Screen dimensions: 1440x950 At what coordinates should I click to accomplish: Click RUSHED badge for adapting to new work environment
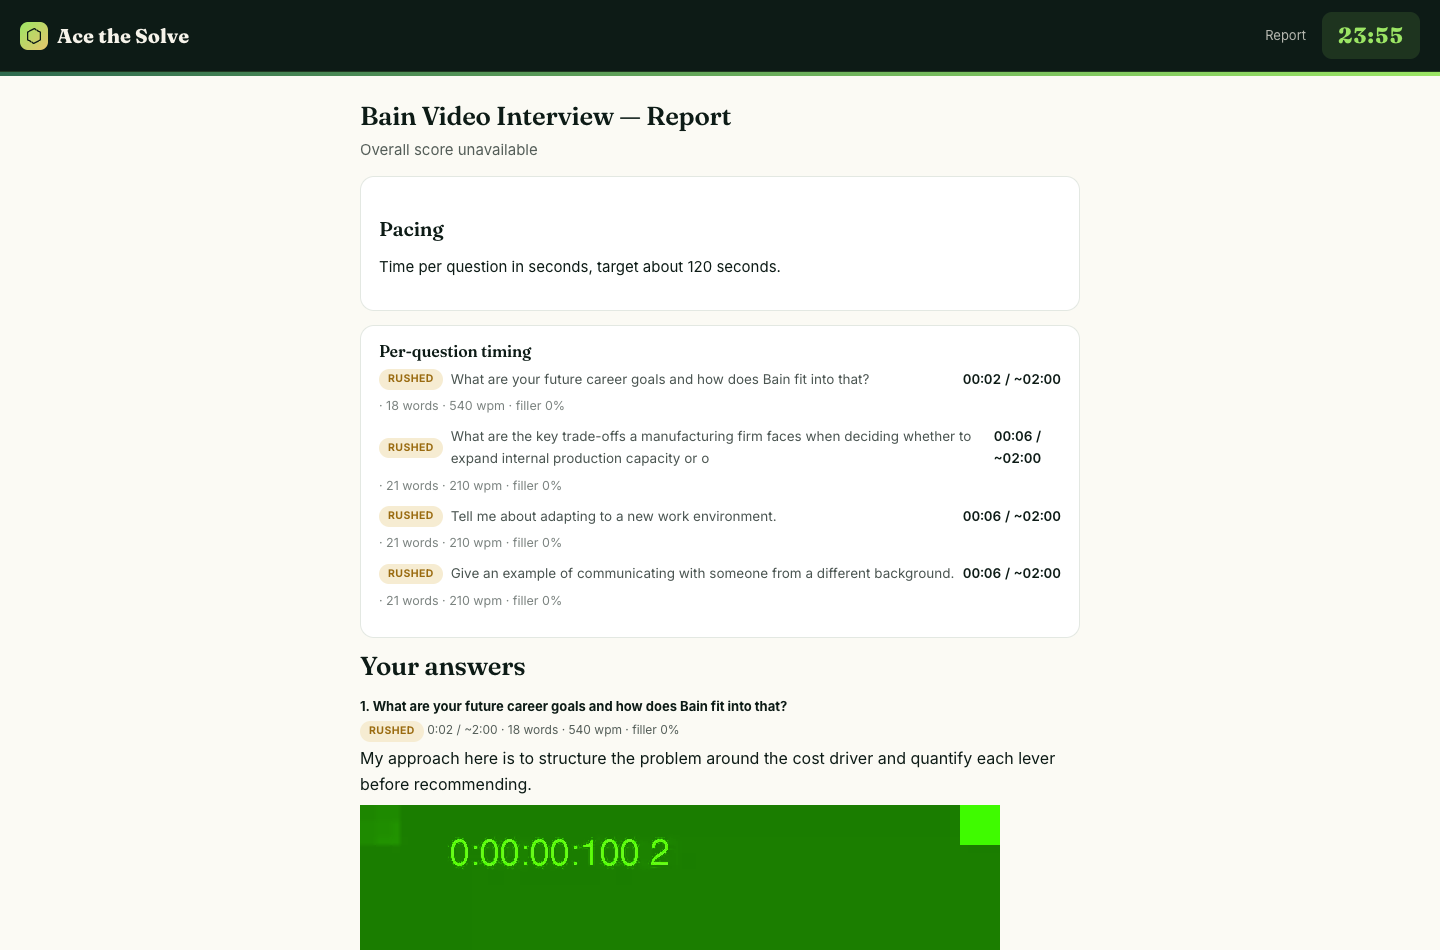(x=410, y=516)
